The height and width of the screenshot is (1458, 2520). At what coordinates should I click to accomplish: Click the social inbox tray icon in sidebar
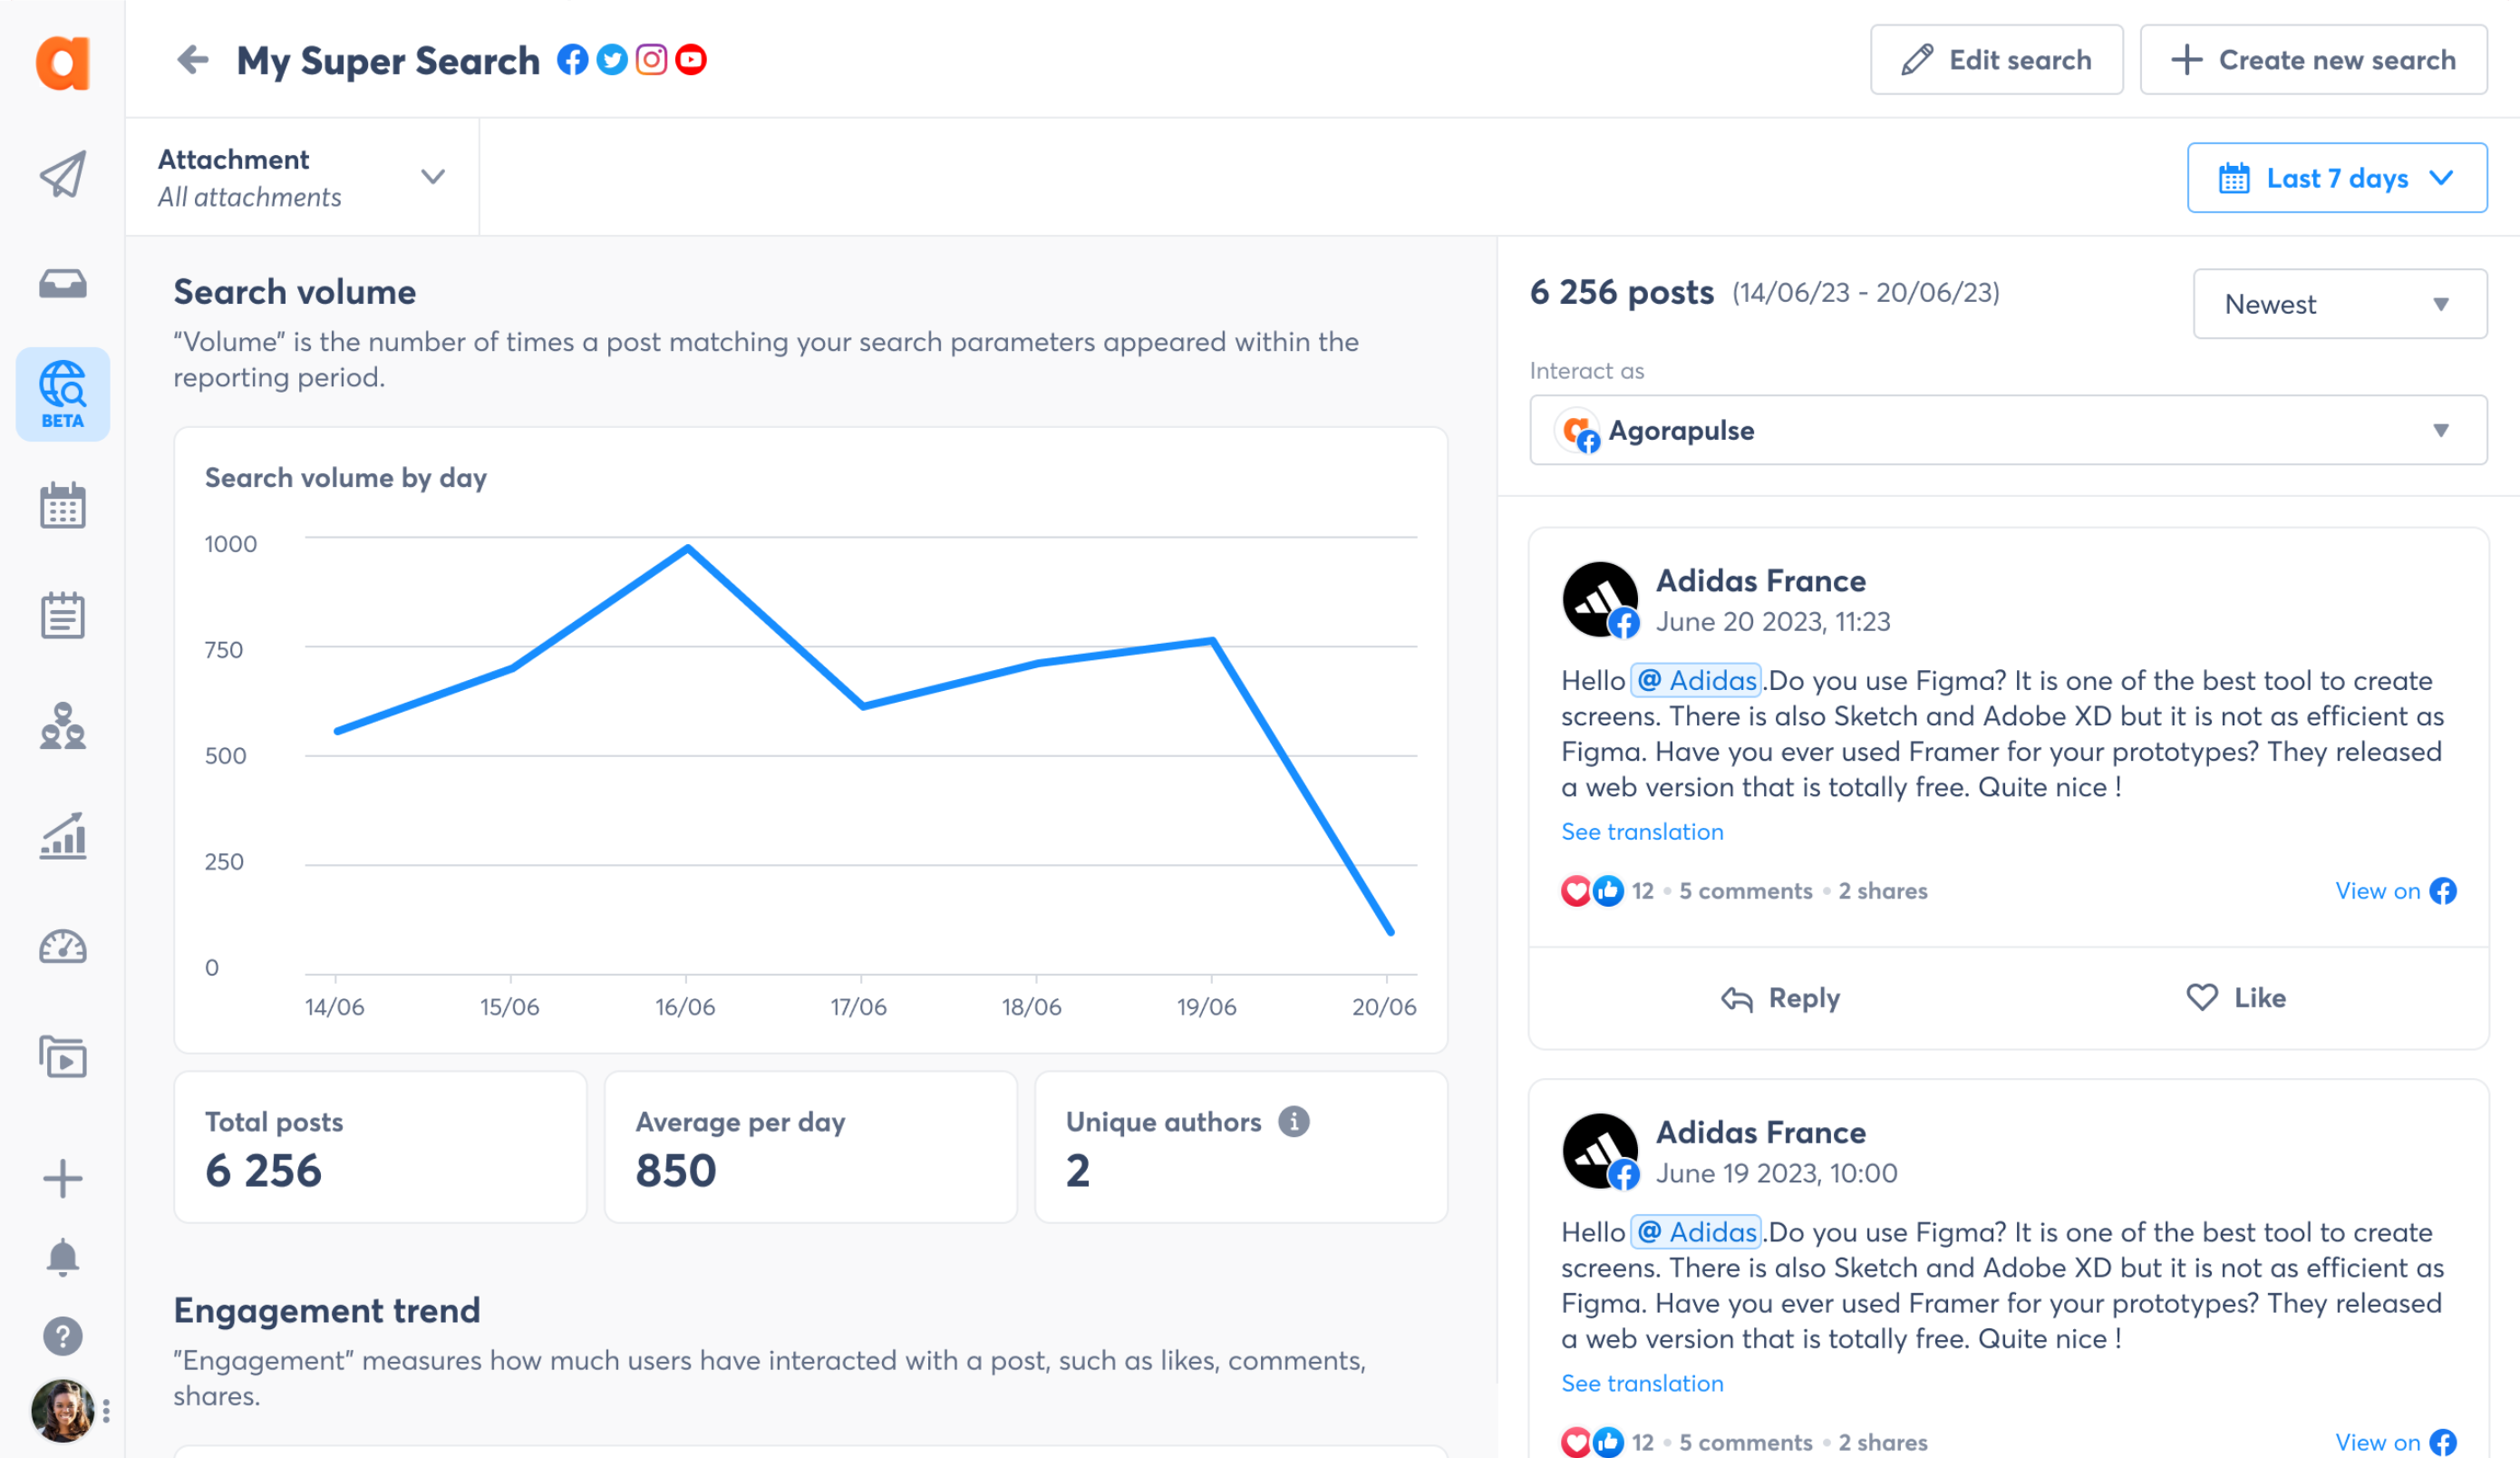[63, 283]
